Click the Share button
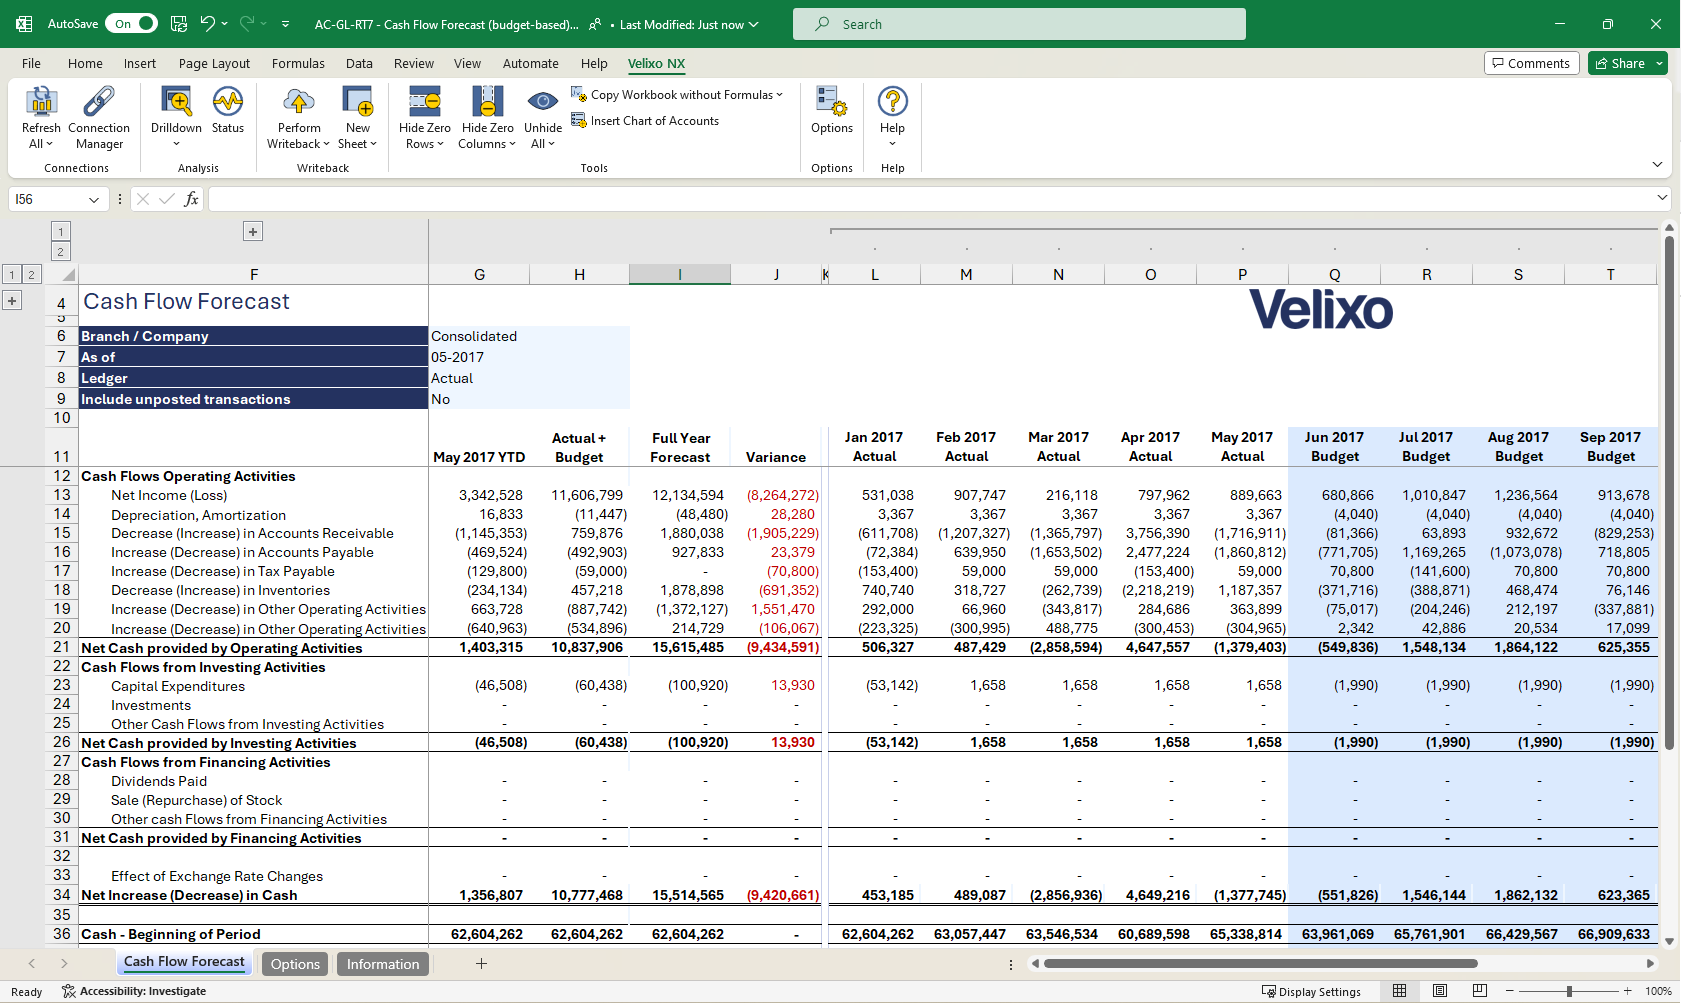The image size is (1681, 1003). 1619,63
